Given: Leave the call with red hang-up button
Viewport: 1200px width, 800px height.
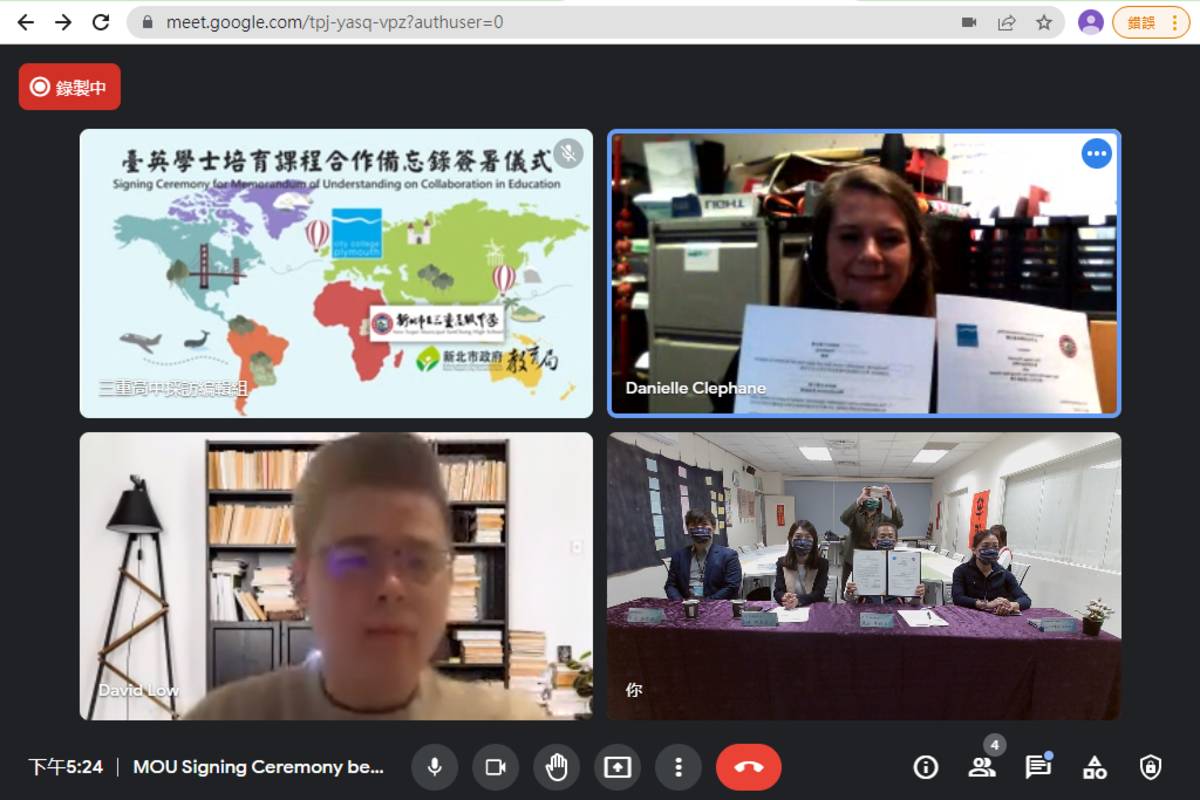Looking at the screenshot, I should point(749,767).
